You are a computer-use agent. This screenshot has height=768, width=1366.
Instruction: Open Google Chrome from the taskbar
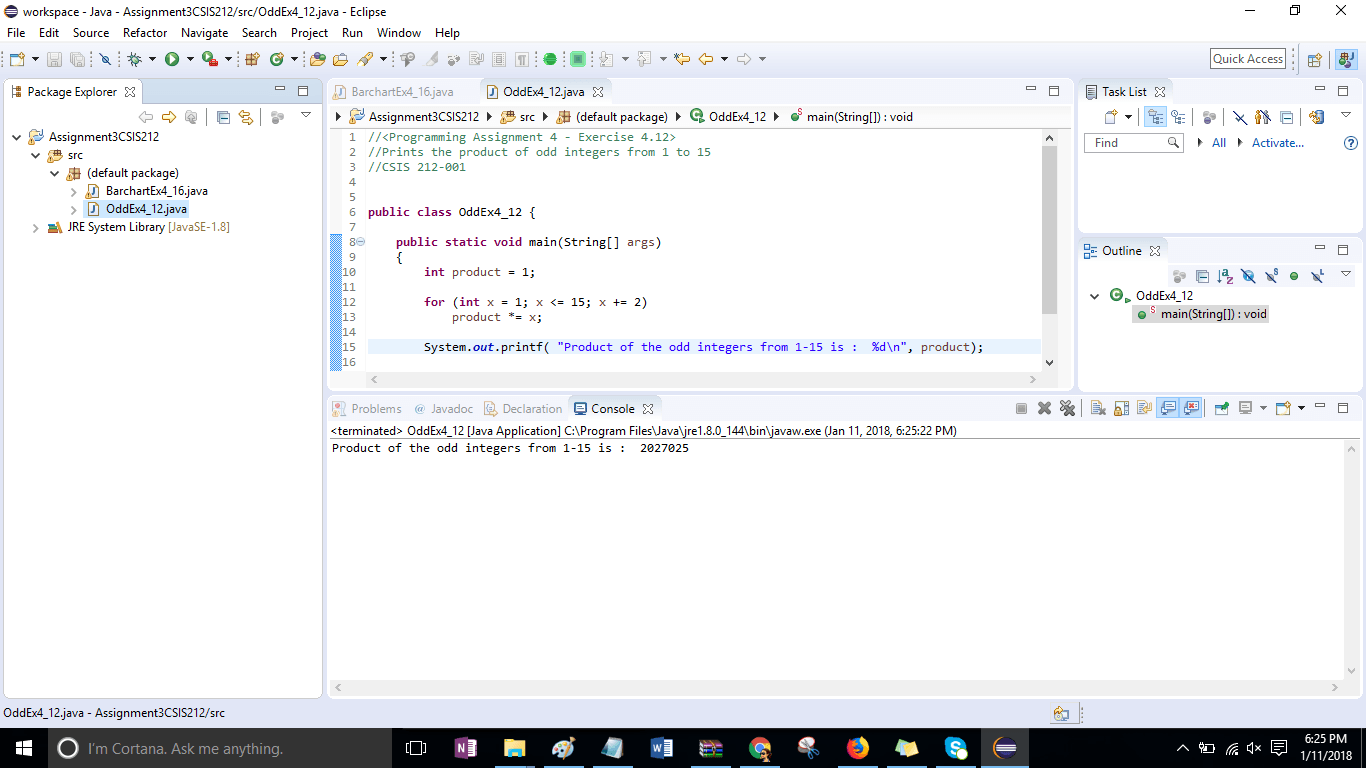tap(760, 748)
